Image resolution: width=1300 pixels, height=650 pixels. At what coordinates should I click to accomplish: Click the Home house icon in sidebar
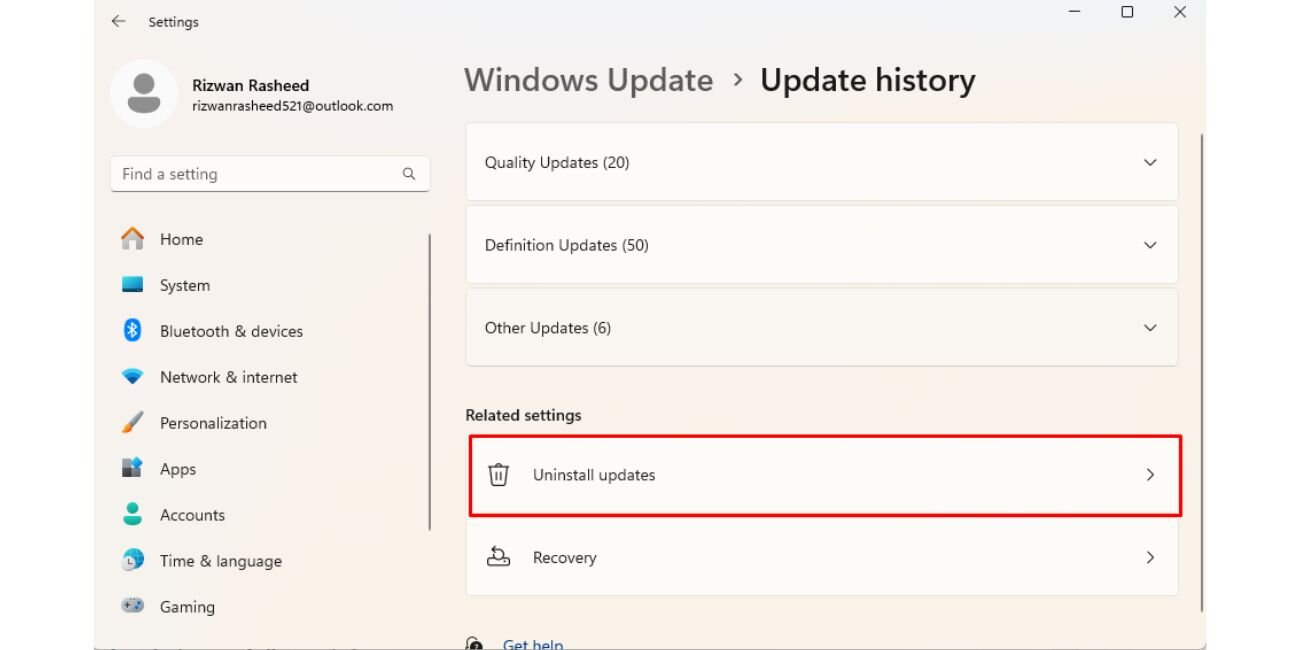pos(132,239)
